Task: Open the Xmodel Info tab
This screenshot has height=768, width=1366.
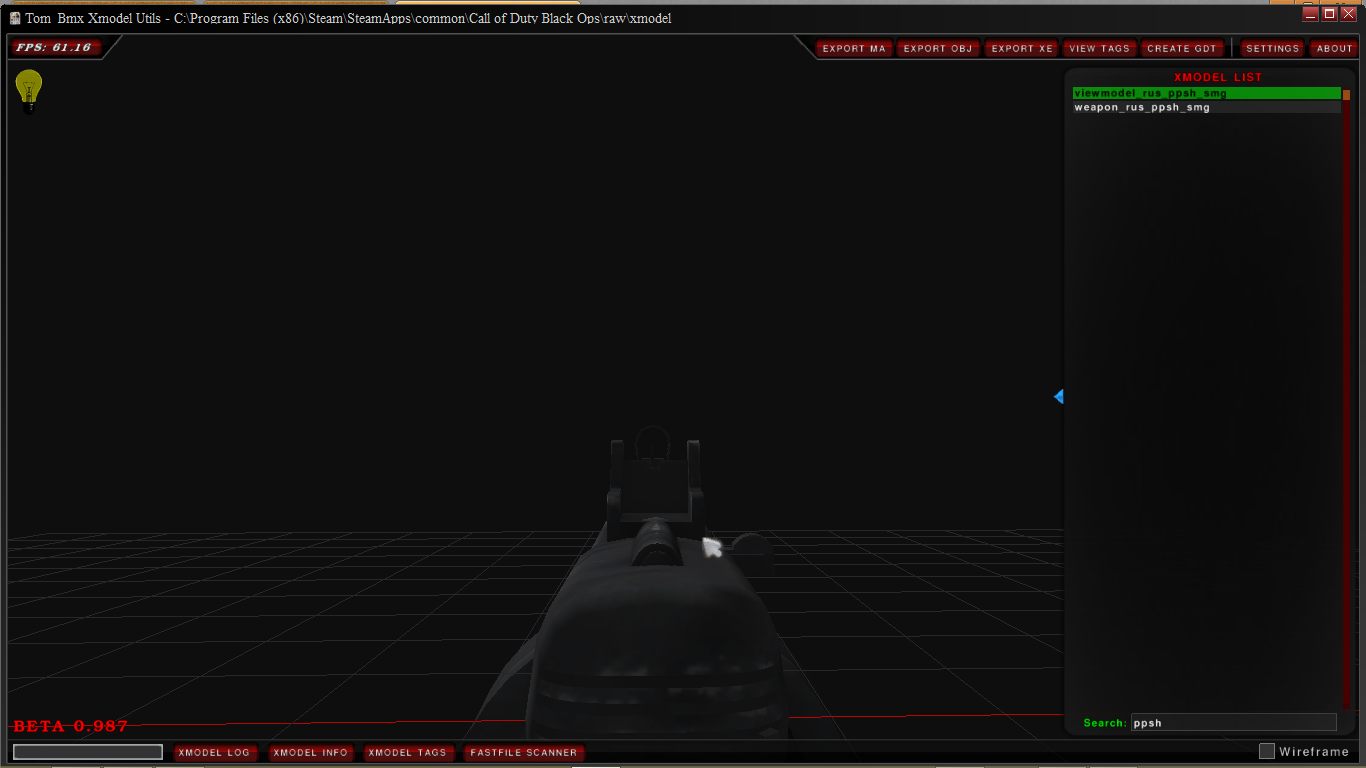Action: (310, 752)
